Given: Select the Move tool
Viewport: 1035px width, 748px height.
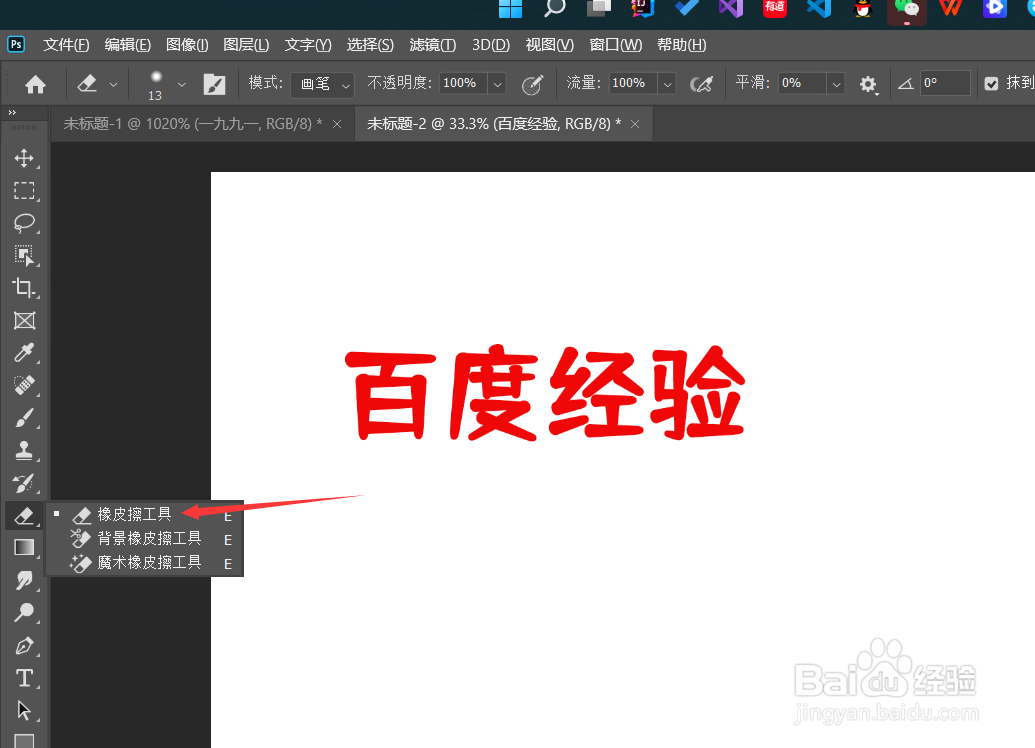Looking at the screenshot, I should [25, 158].
